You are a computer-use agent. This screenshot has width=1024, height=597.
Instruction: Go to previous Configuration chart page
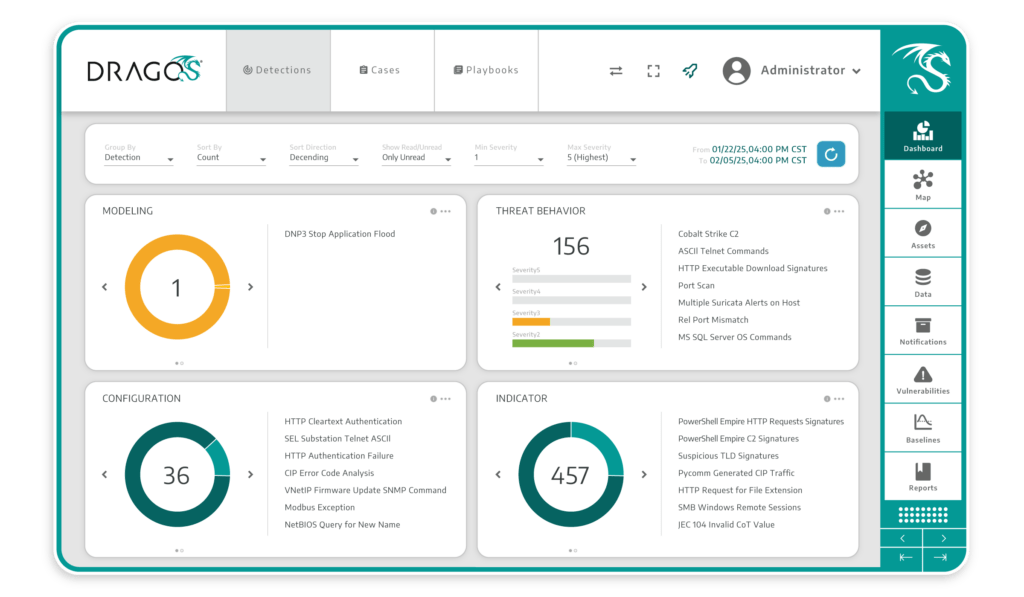(104, 474)
